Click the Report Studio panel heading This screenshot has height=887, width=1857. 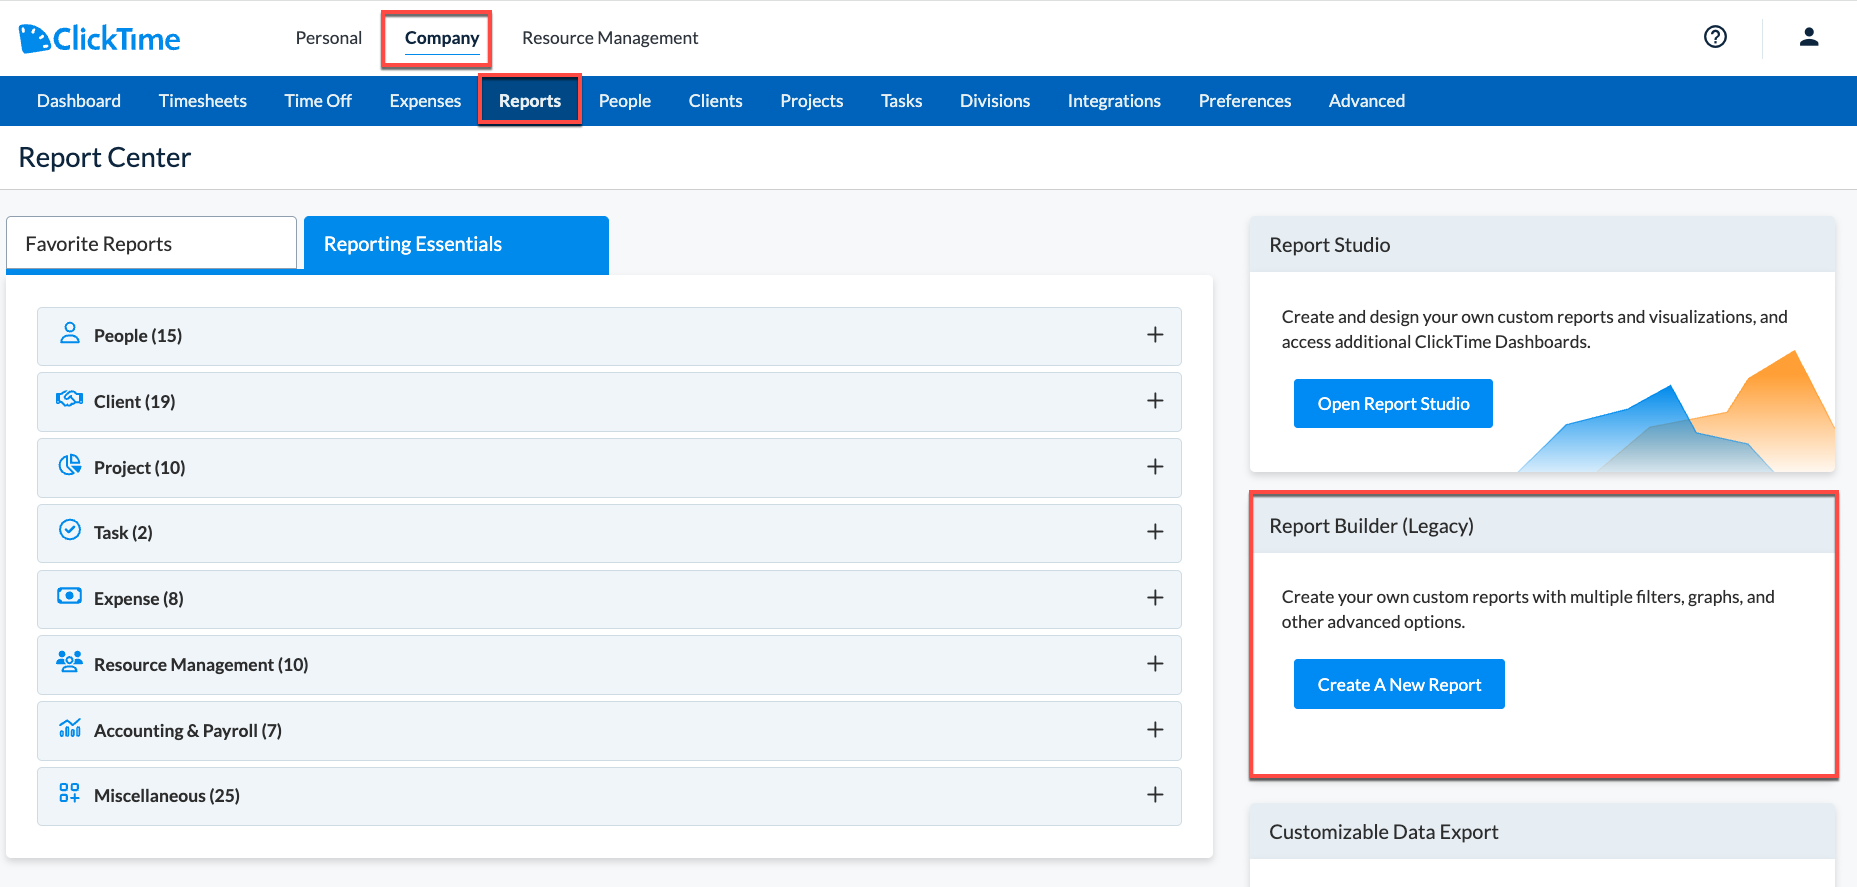pyautogui.click(x=1329, y=245)
